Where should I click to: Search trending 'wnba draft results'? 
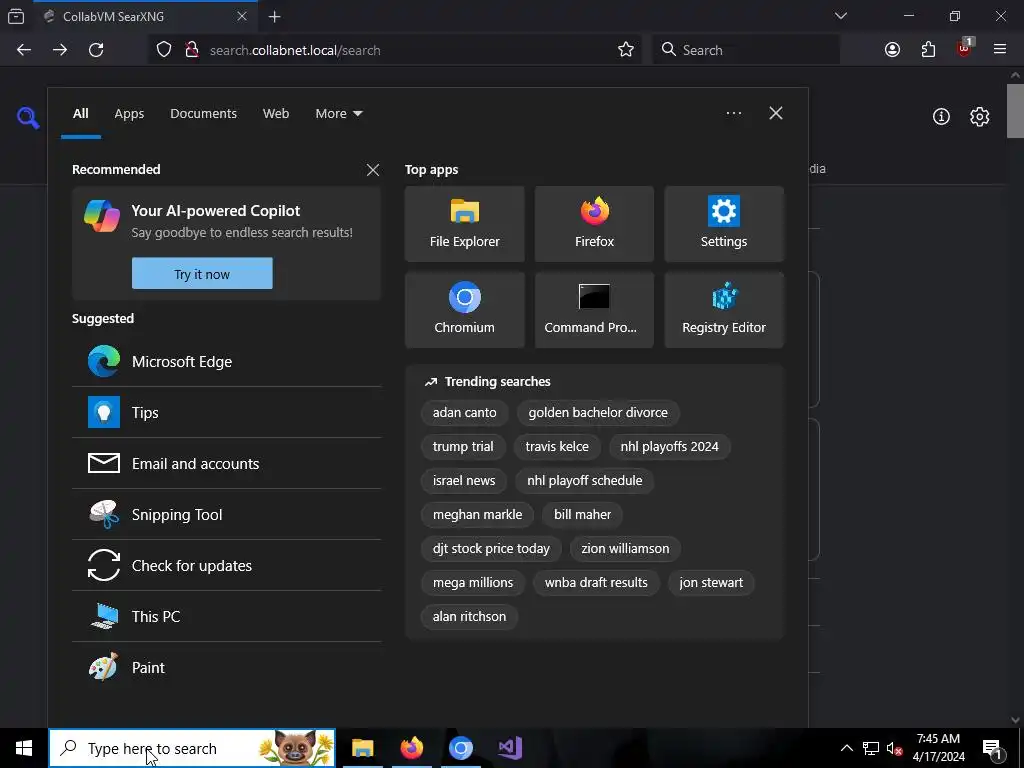coord(596,583)
